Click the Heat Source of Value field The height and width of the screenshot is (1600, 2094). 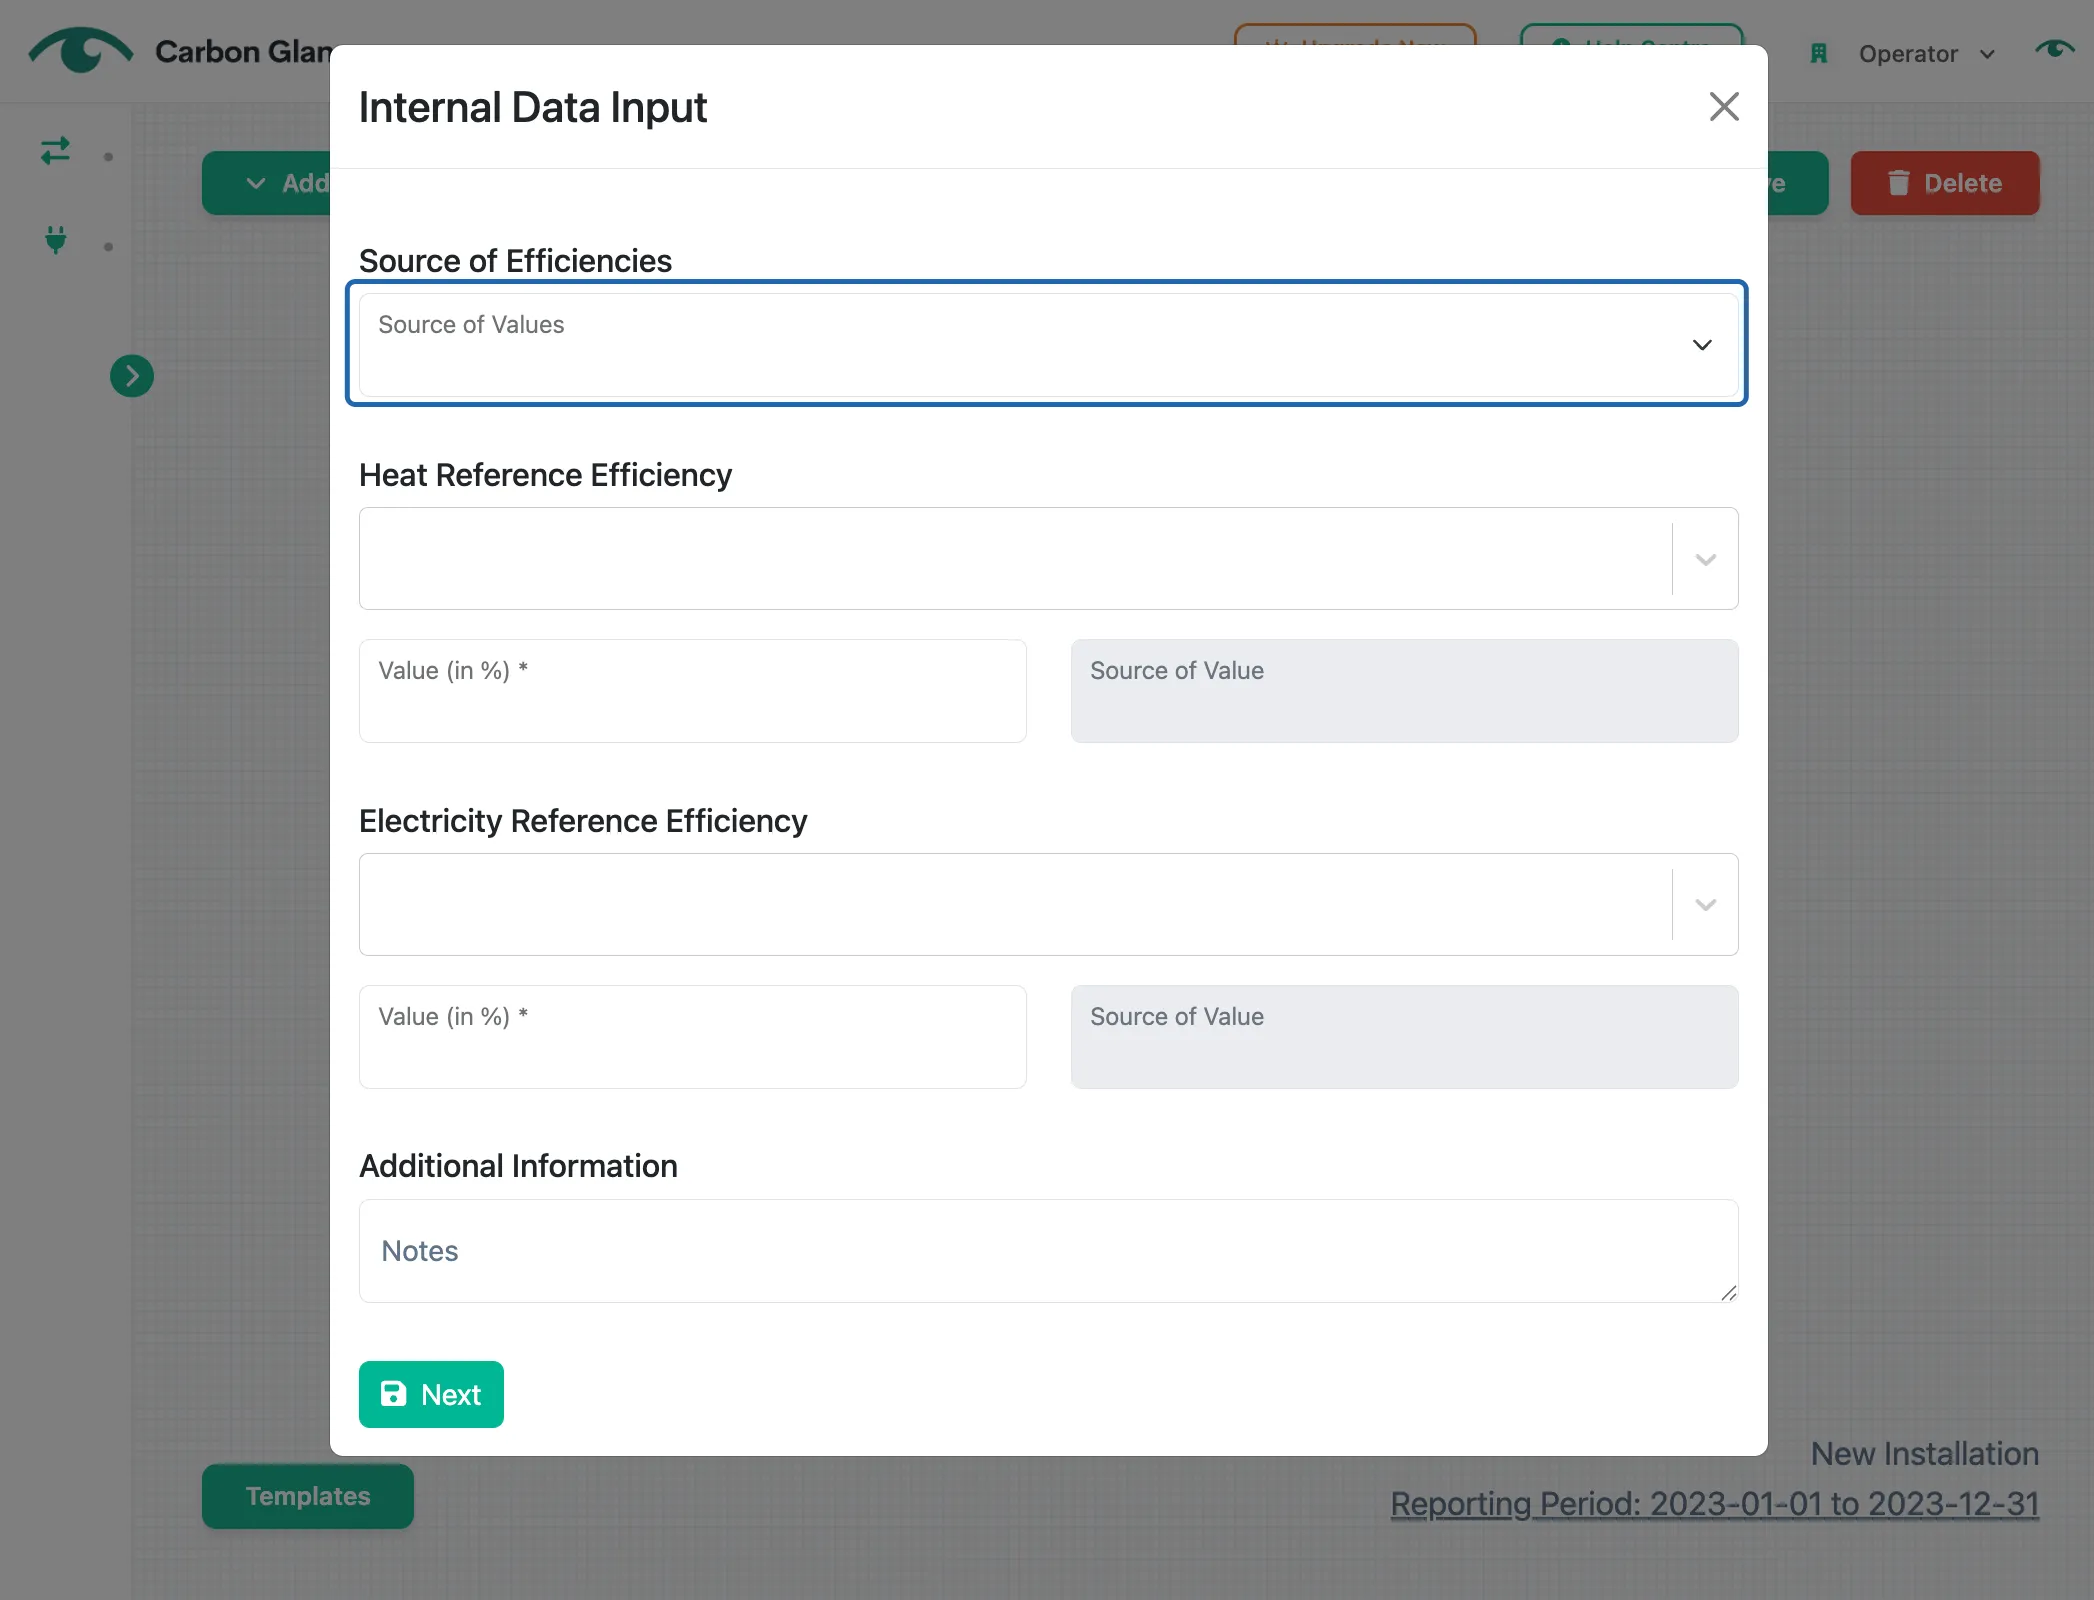(x=1404, y=691)
